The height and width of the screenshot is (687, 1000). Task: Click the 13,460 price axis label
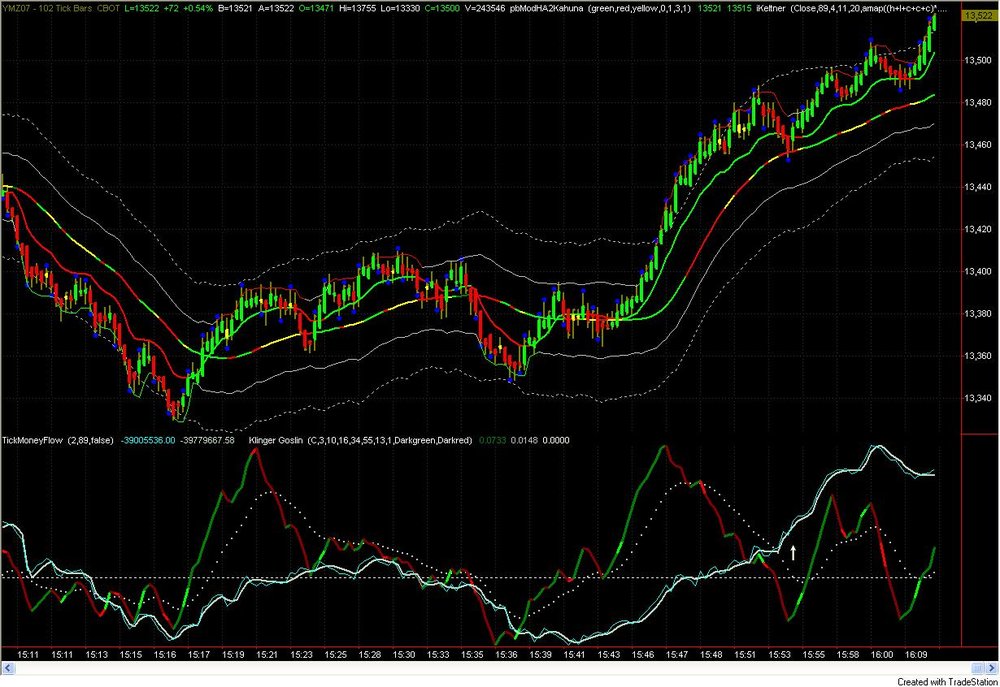click(978, 145)
